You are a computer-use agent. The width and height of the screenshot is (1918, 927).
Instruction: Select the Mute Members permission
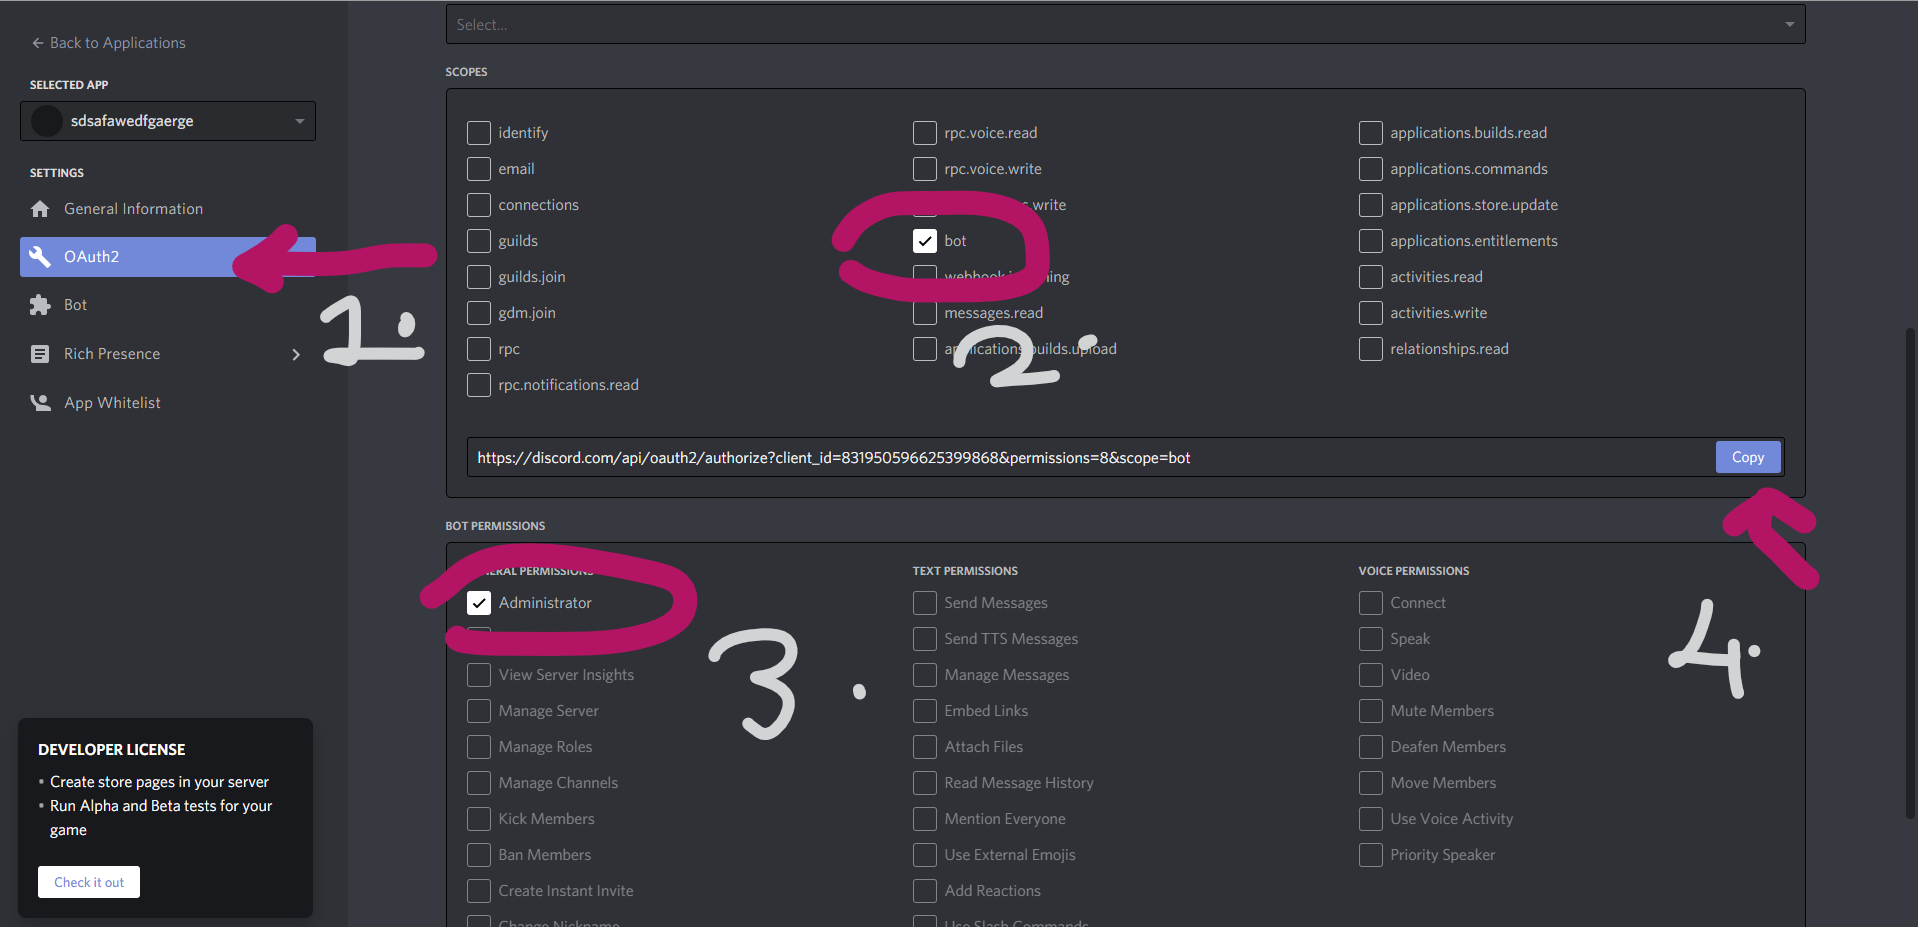(1371, 711)
